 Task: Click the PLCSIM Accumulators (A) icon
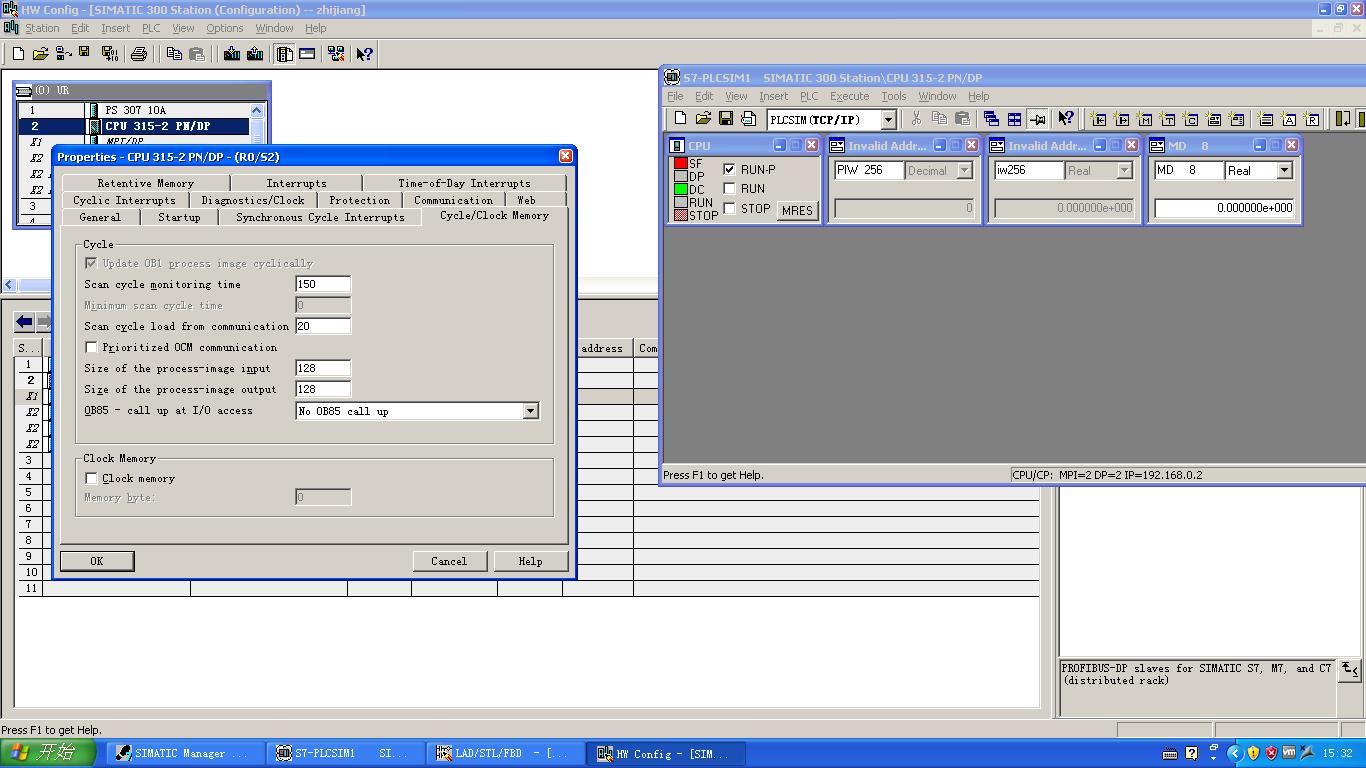pos(1289,119)
